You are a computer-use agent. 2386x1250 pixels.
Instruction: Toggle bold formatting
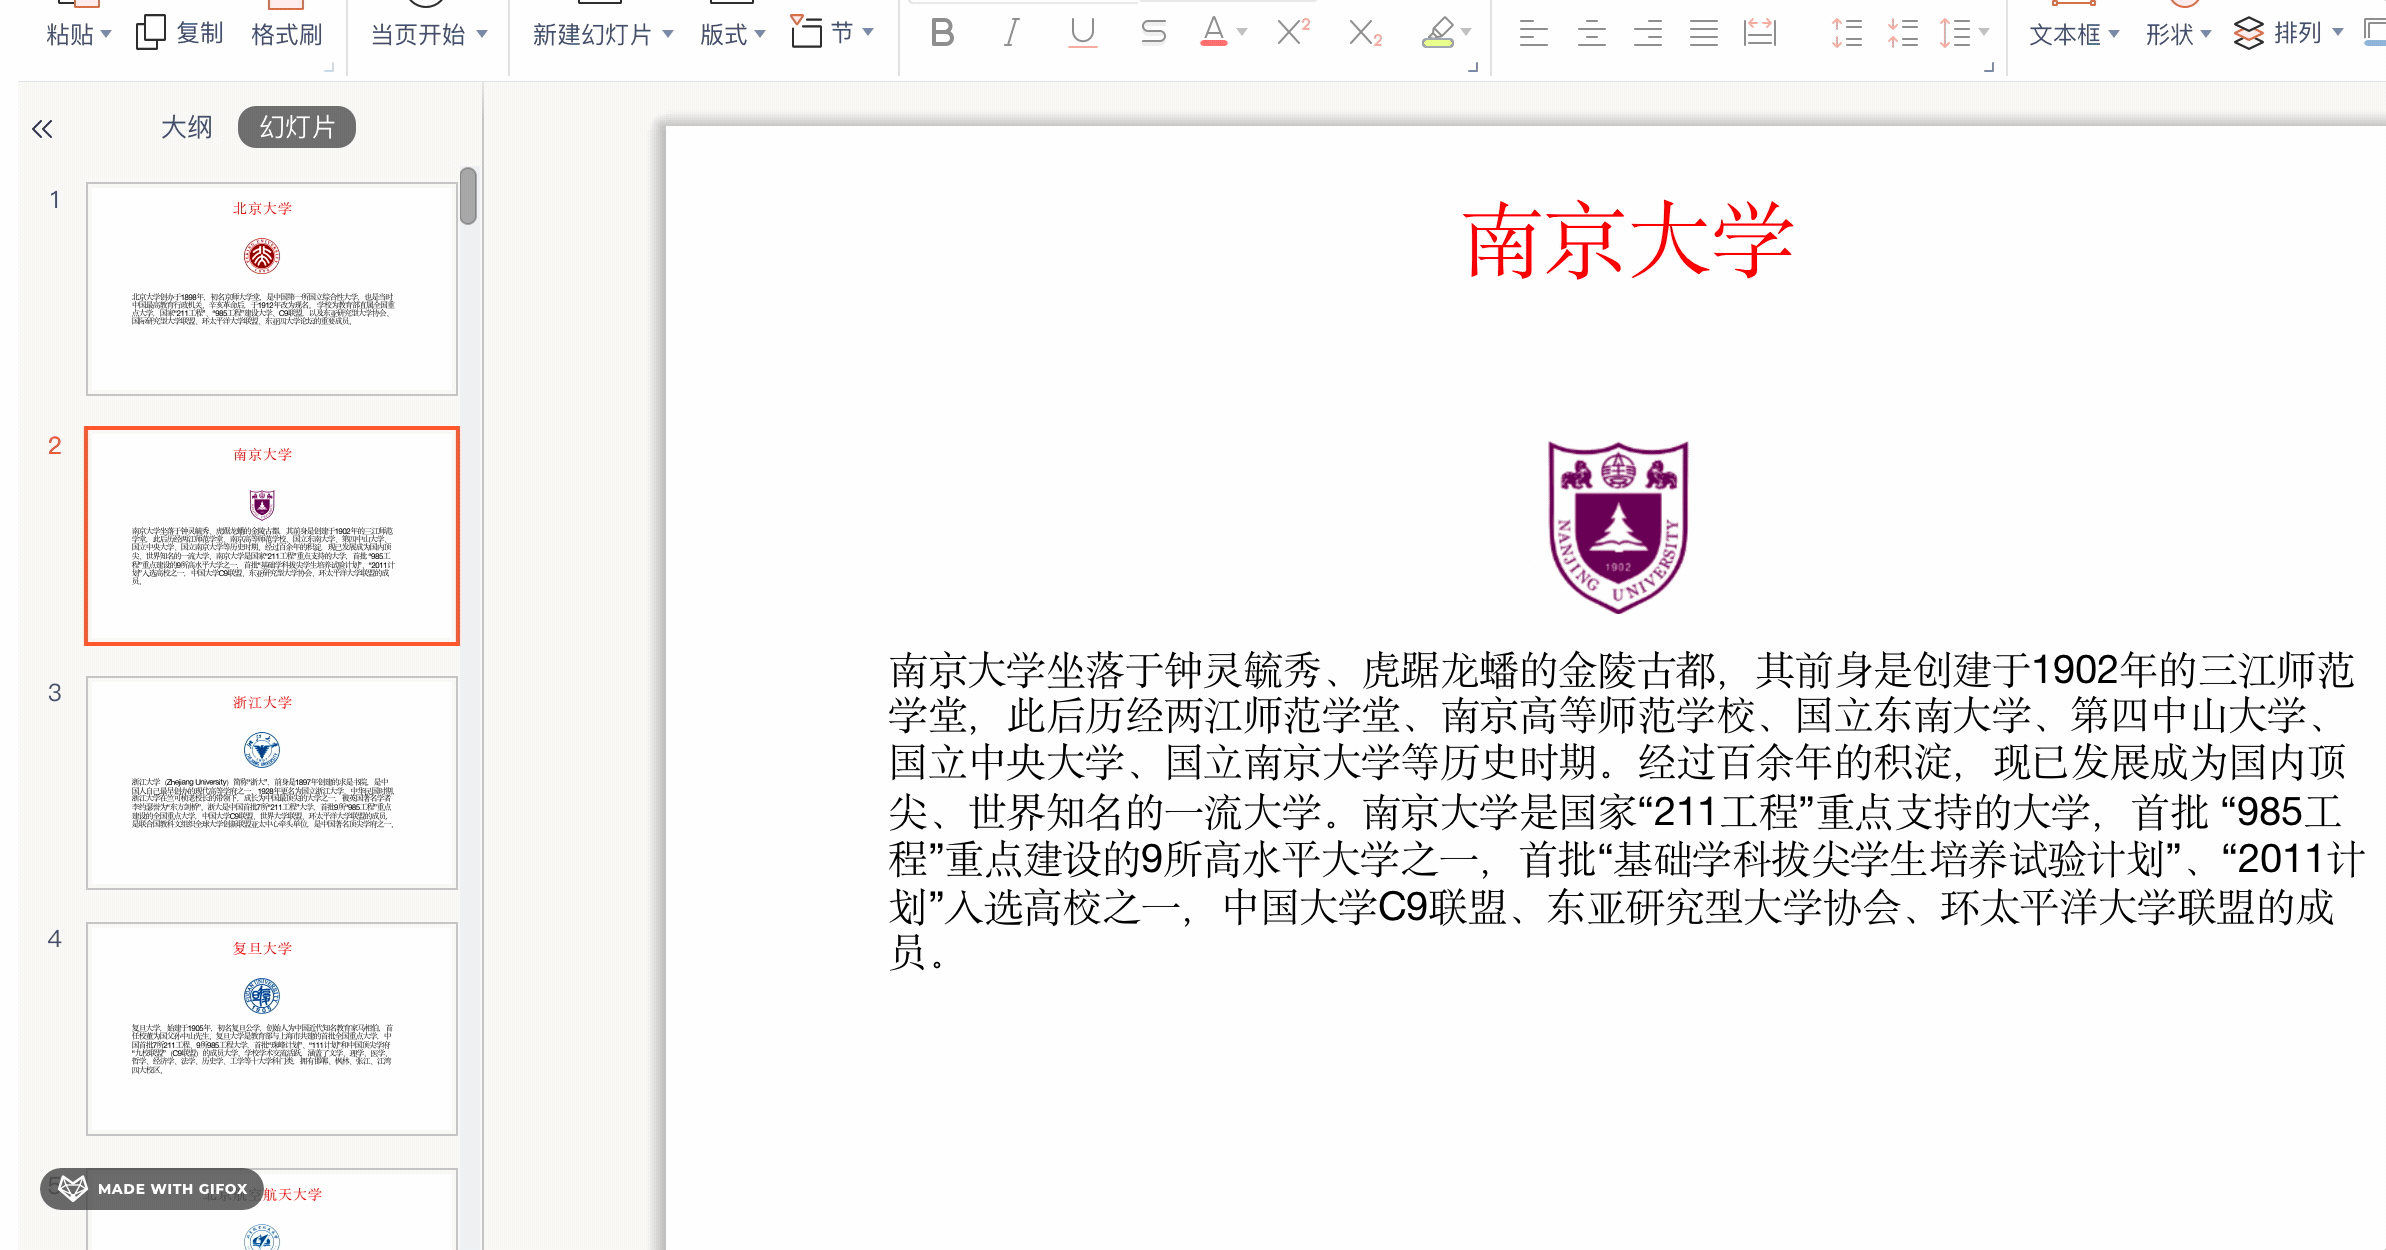(941, 33)
